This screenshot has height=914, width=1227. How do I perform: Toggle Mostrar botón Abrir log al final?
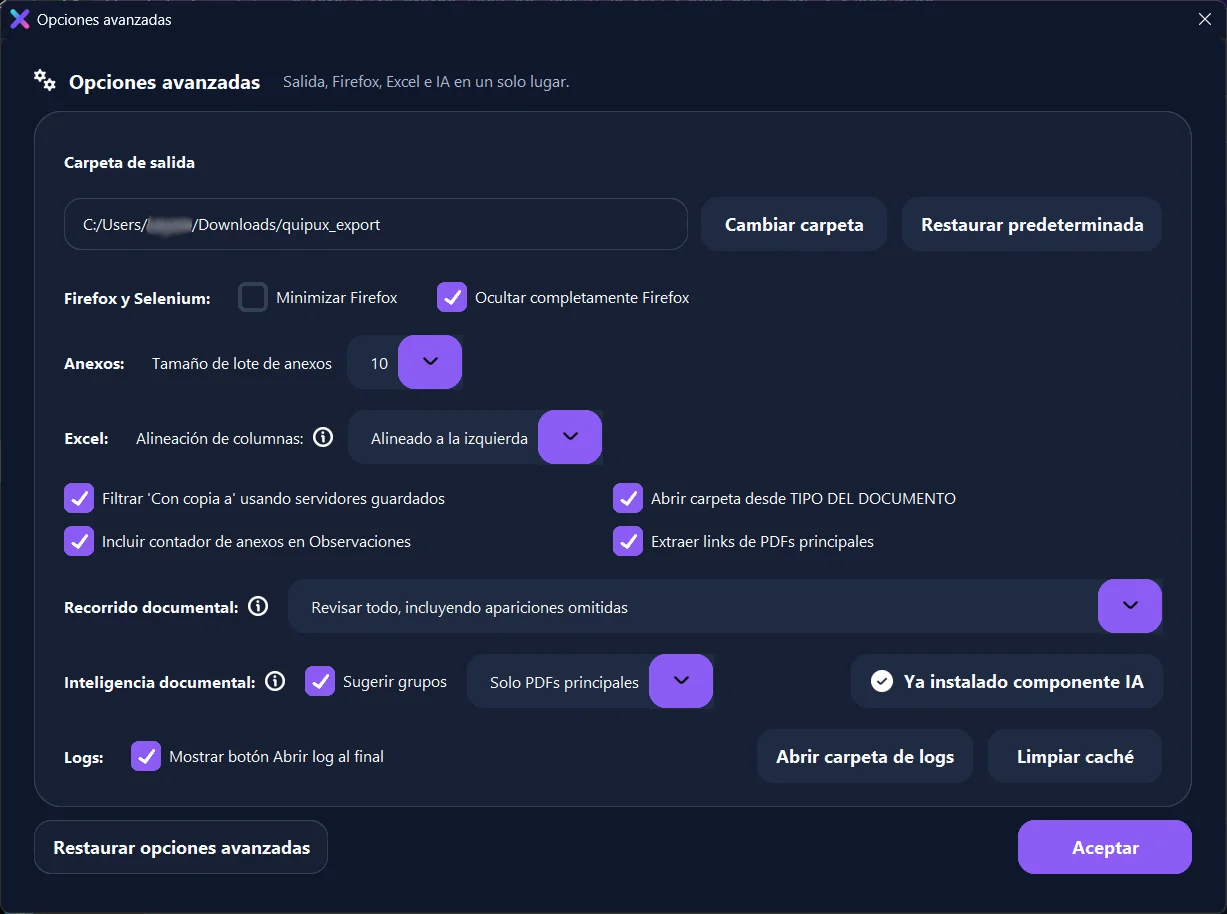tap(146, 756)
